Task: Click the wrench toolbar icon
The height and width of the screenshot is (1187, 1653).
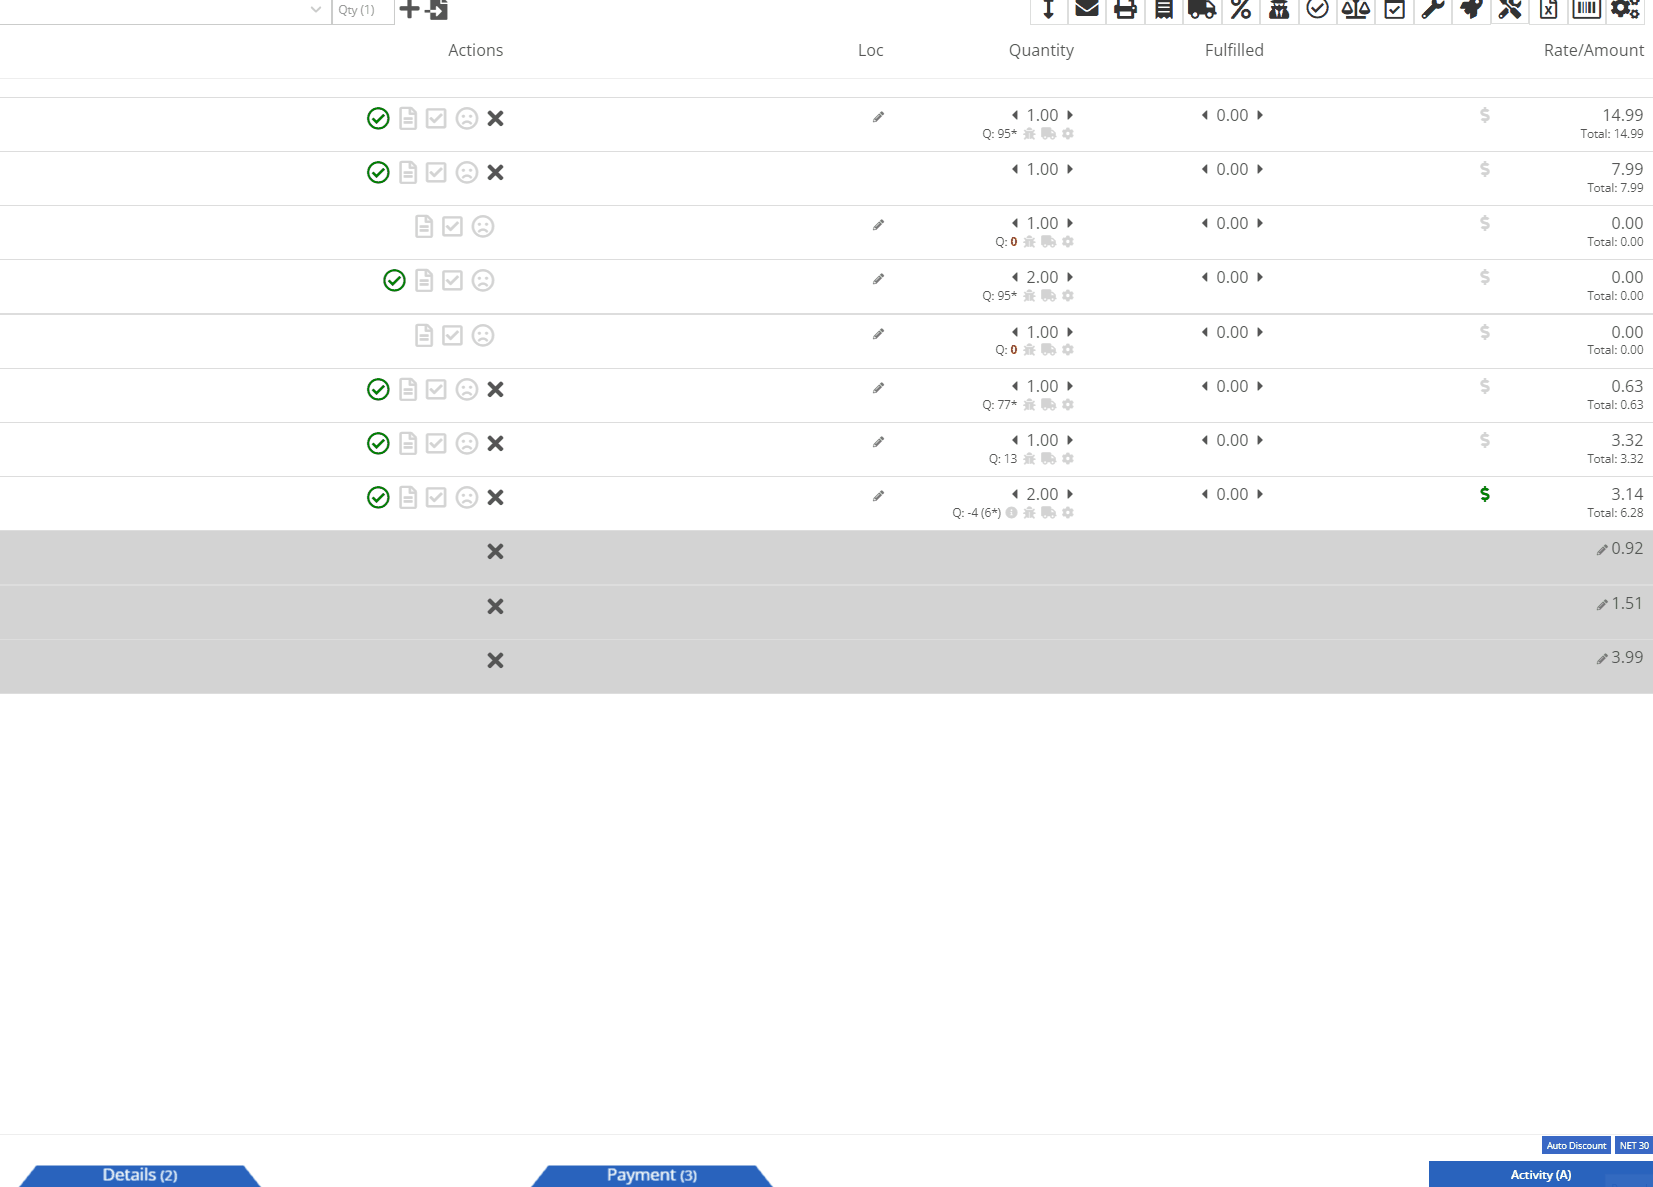Action: (x=1433, y=9)
